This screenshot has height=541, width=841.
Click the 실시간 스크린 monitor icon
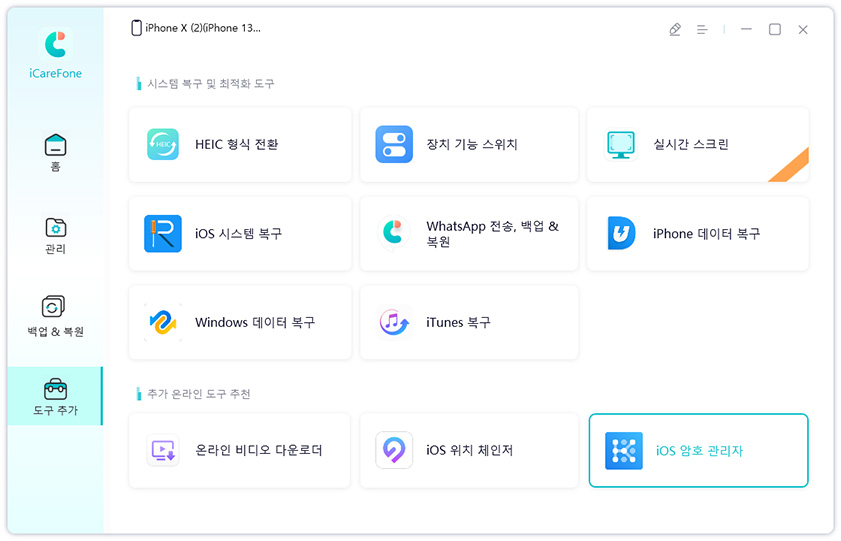pos(621,144)
